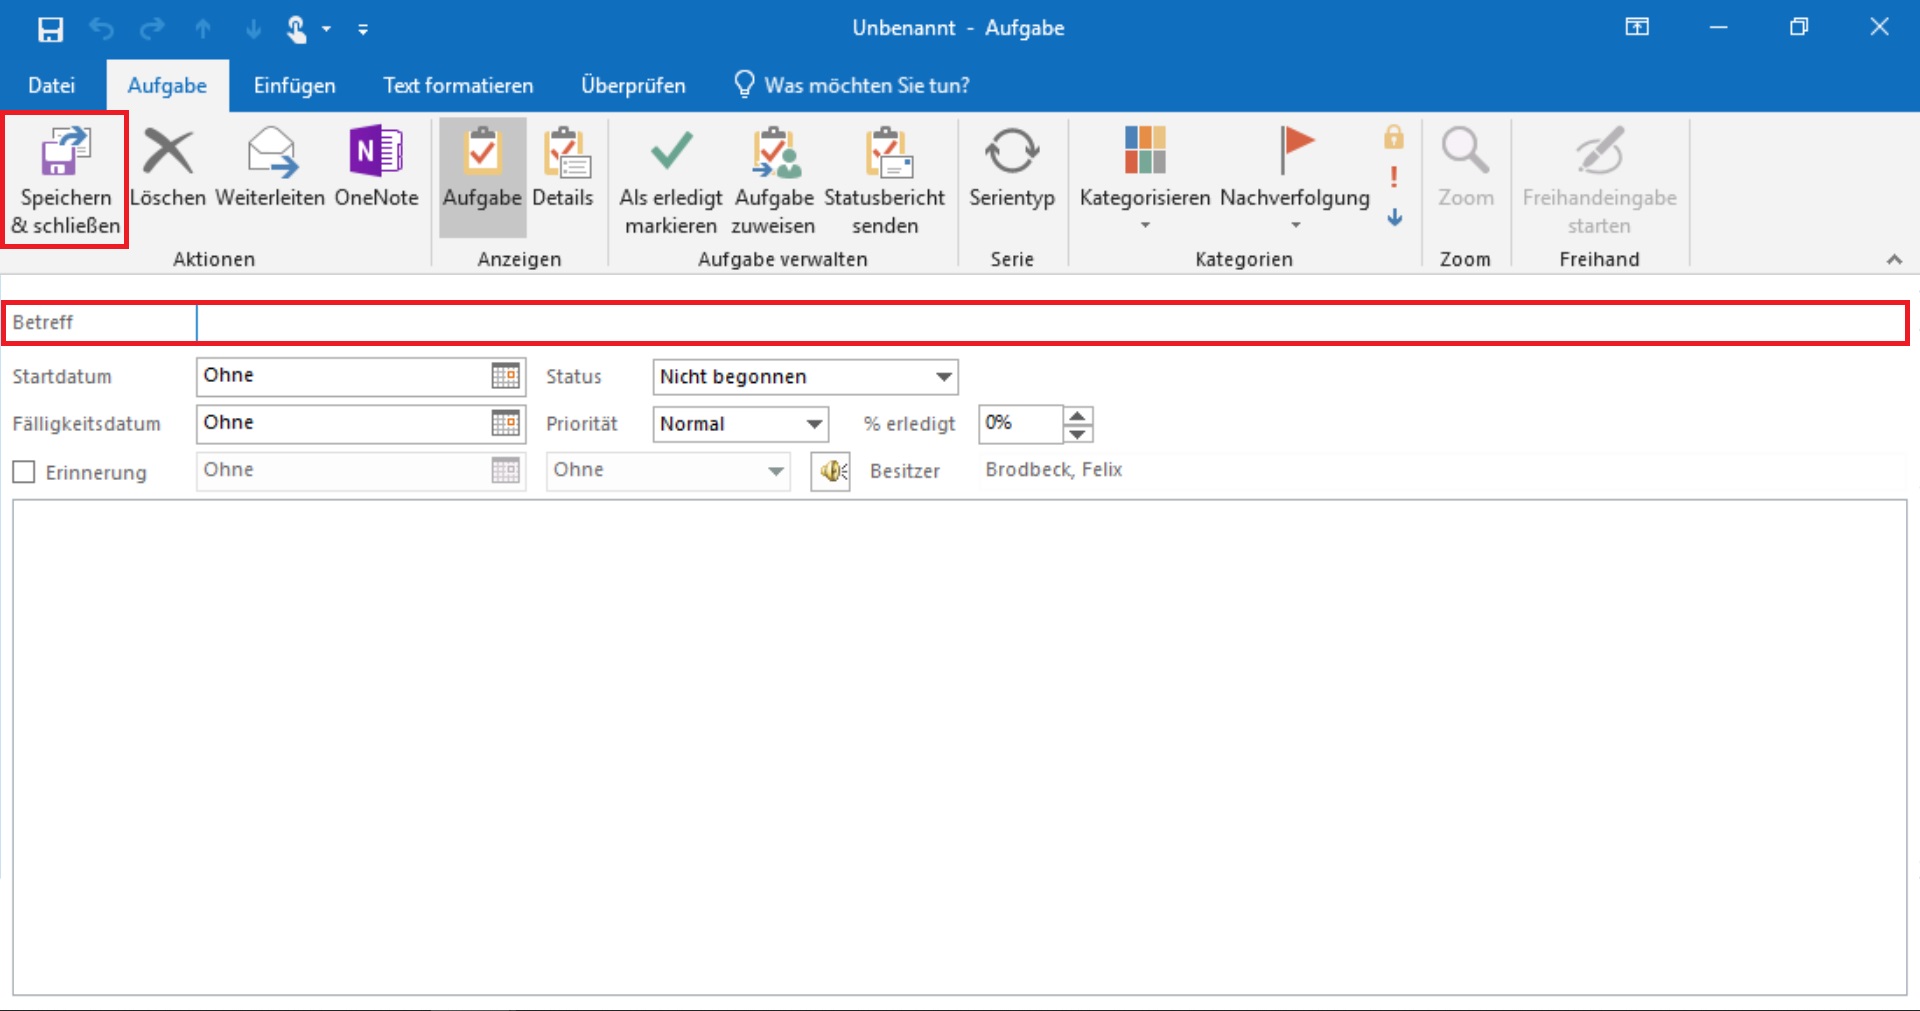Viewport: 1920px width, 1011px height.
Task: Show the Aufgabe view
Action: pos(482,178)
